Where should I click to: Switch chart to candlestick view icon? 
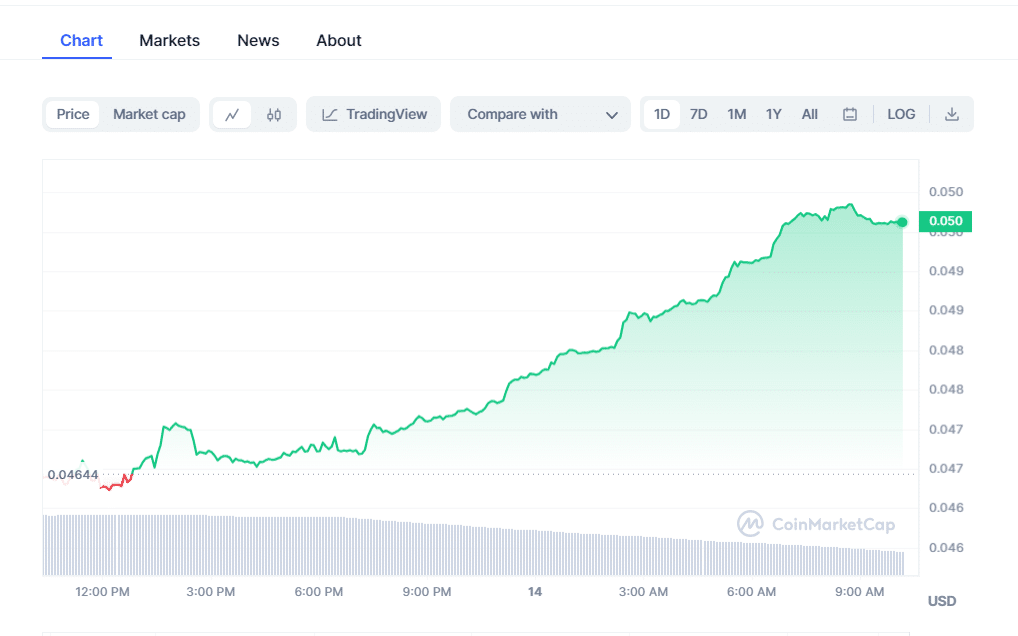[274, 114]
